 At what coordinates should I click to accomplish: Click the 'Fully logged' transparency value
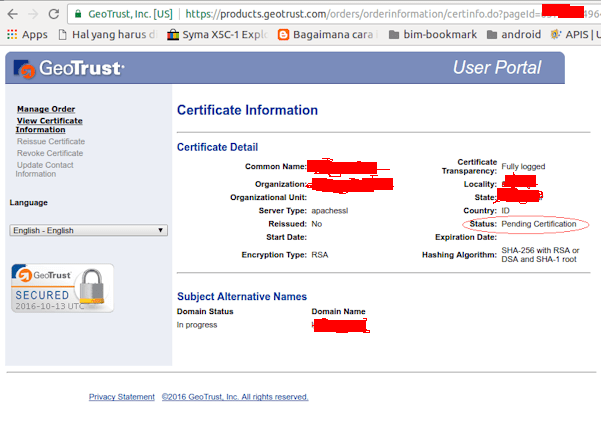click(523, 166)
